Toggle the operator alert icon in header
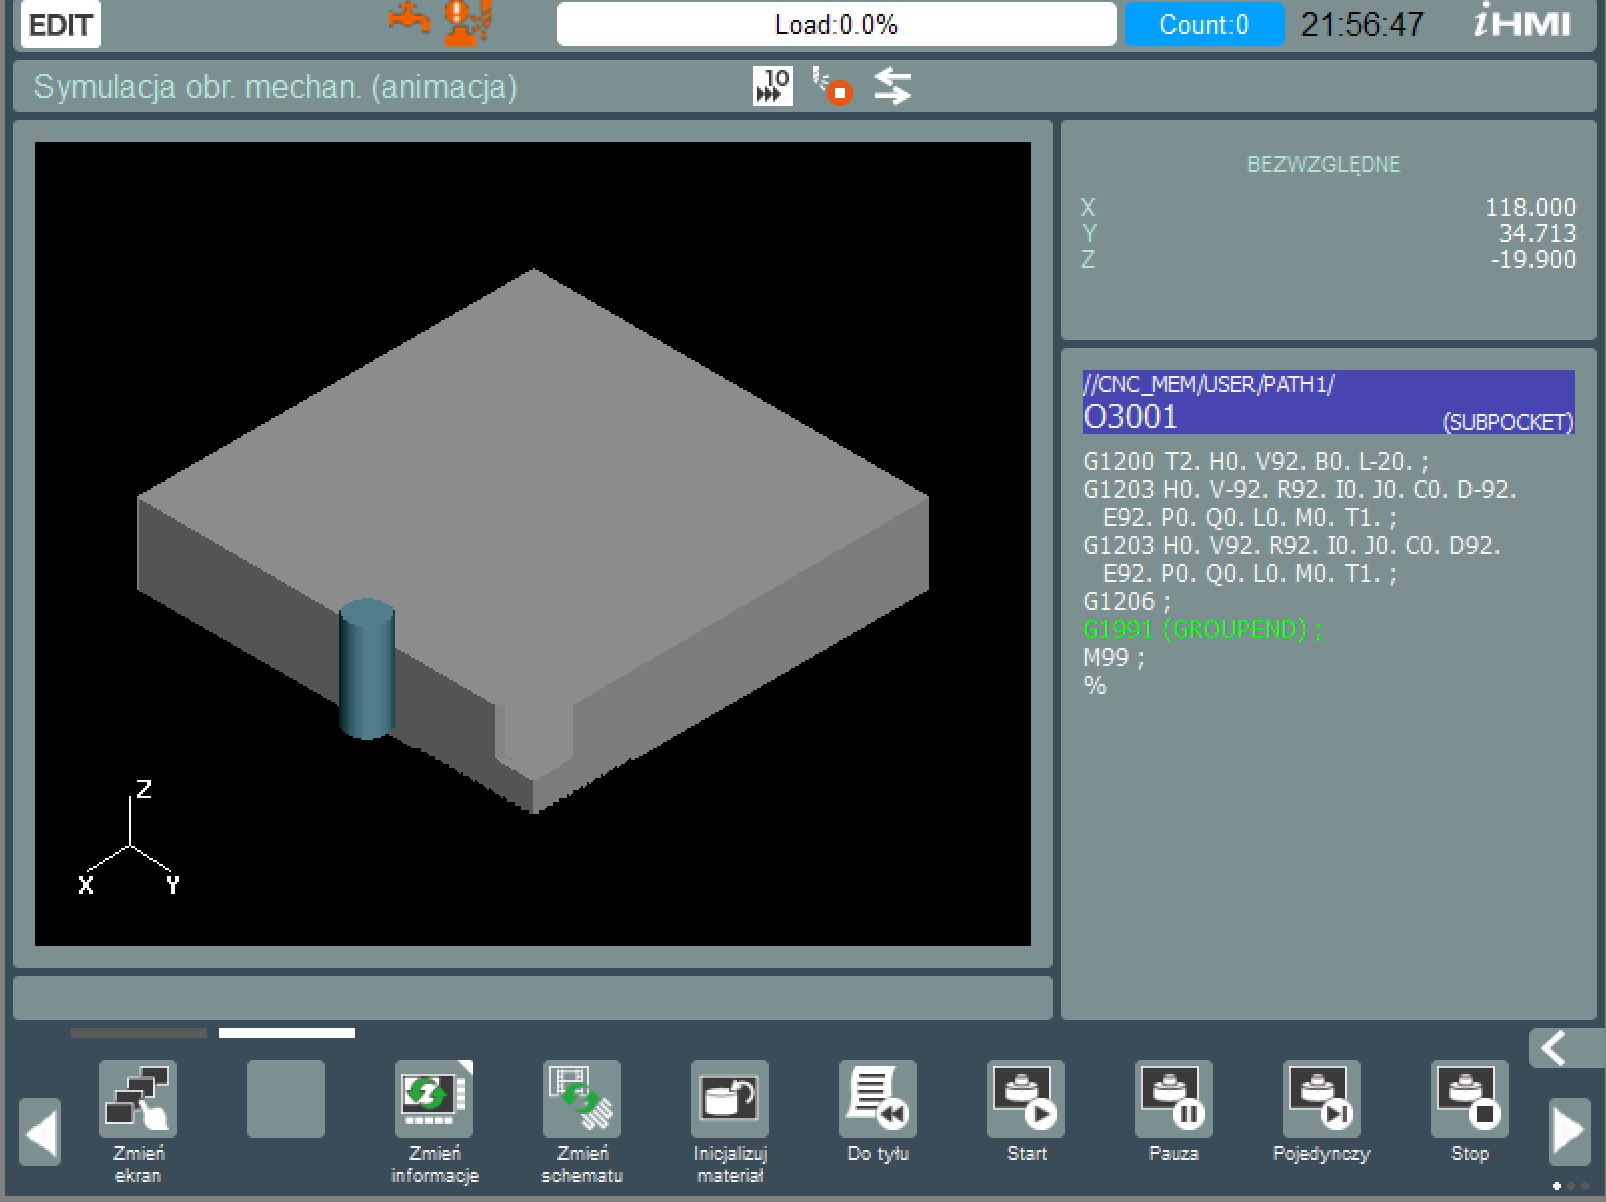The height and width of the screenshot is (1202, 1606). (460, 22)
